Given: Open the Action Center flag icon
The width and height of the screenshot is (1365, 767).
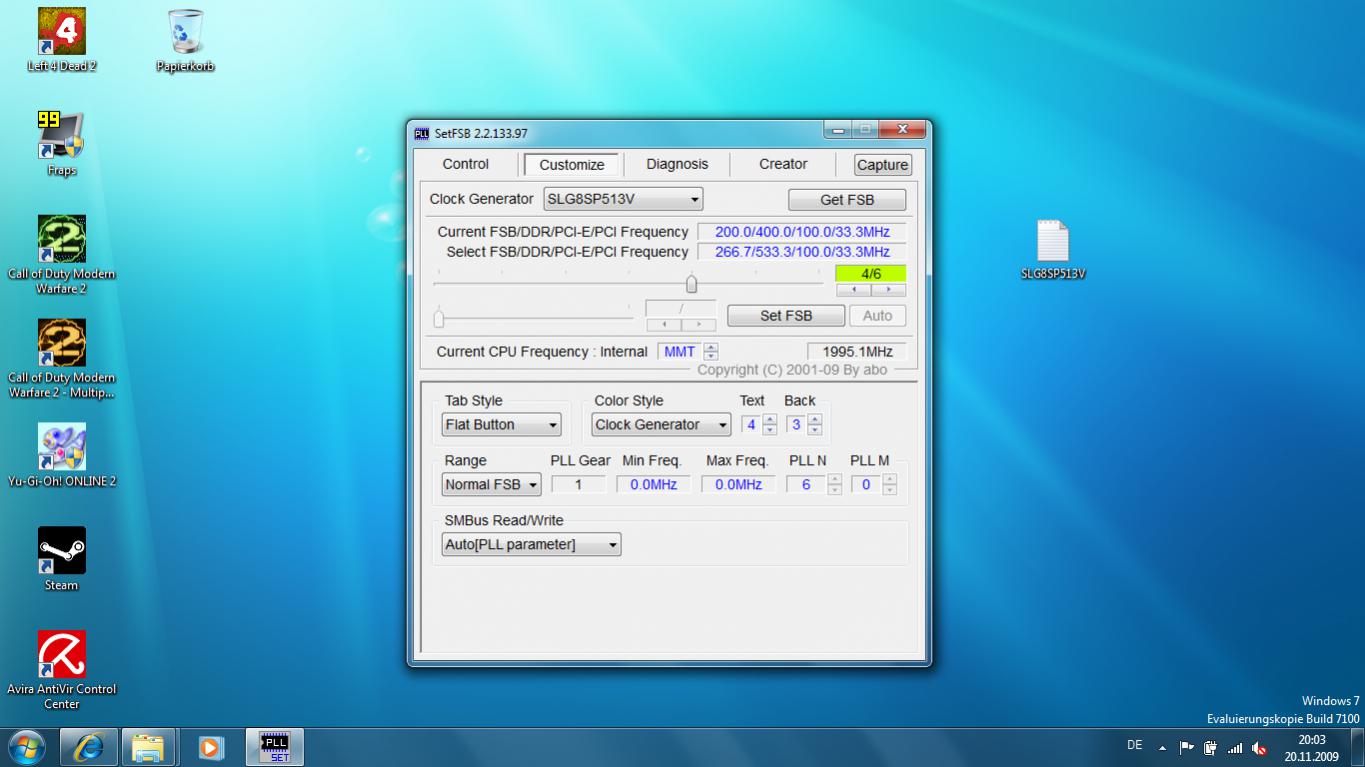Looking at the screenshot, I should (x=1187, y=748).
